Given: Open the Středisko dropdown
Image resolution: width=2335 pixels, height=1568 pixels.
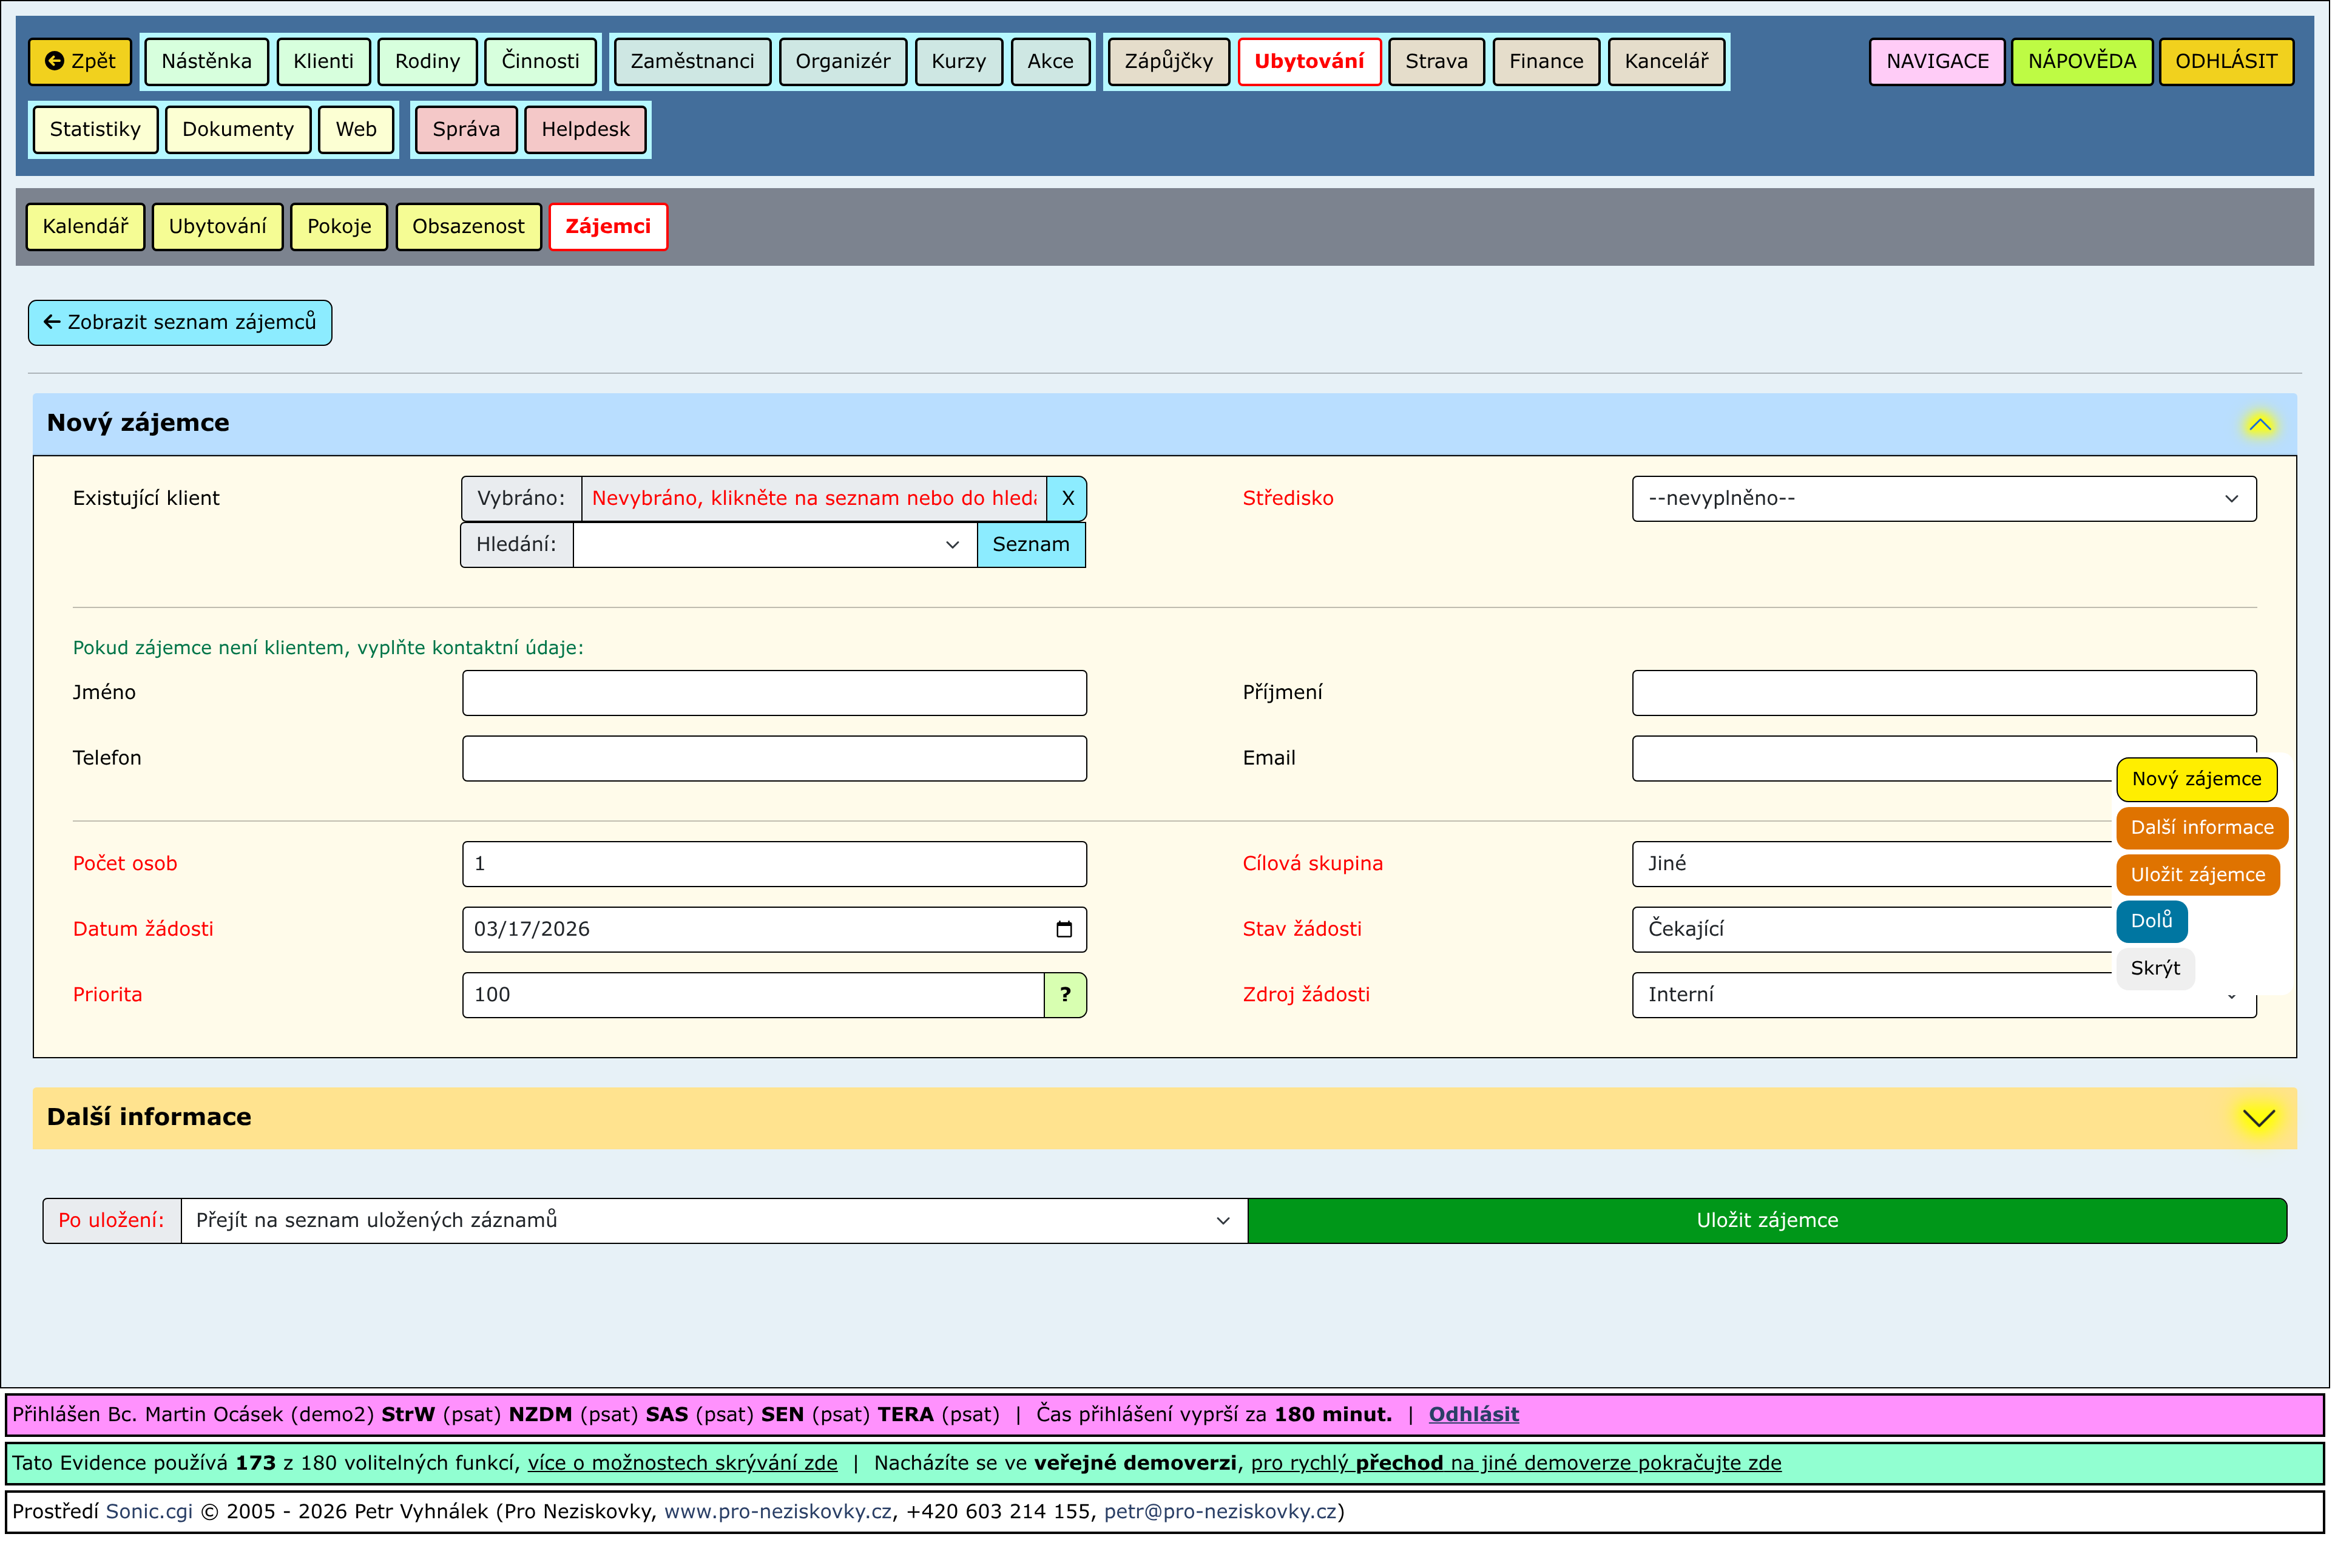Looking at the screenshot, I should tap(1945, 499).
